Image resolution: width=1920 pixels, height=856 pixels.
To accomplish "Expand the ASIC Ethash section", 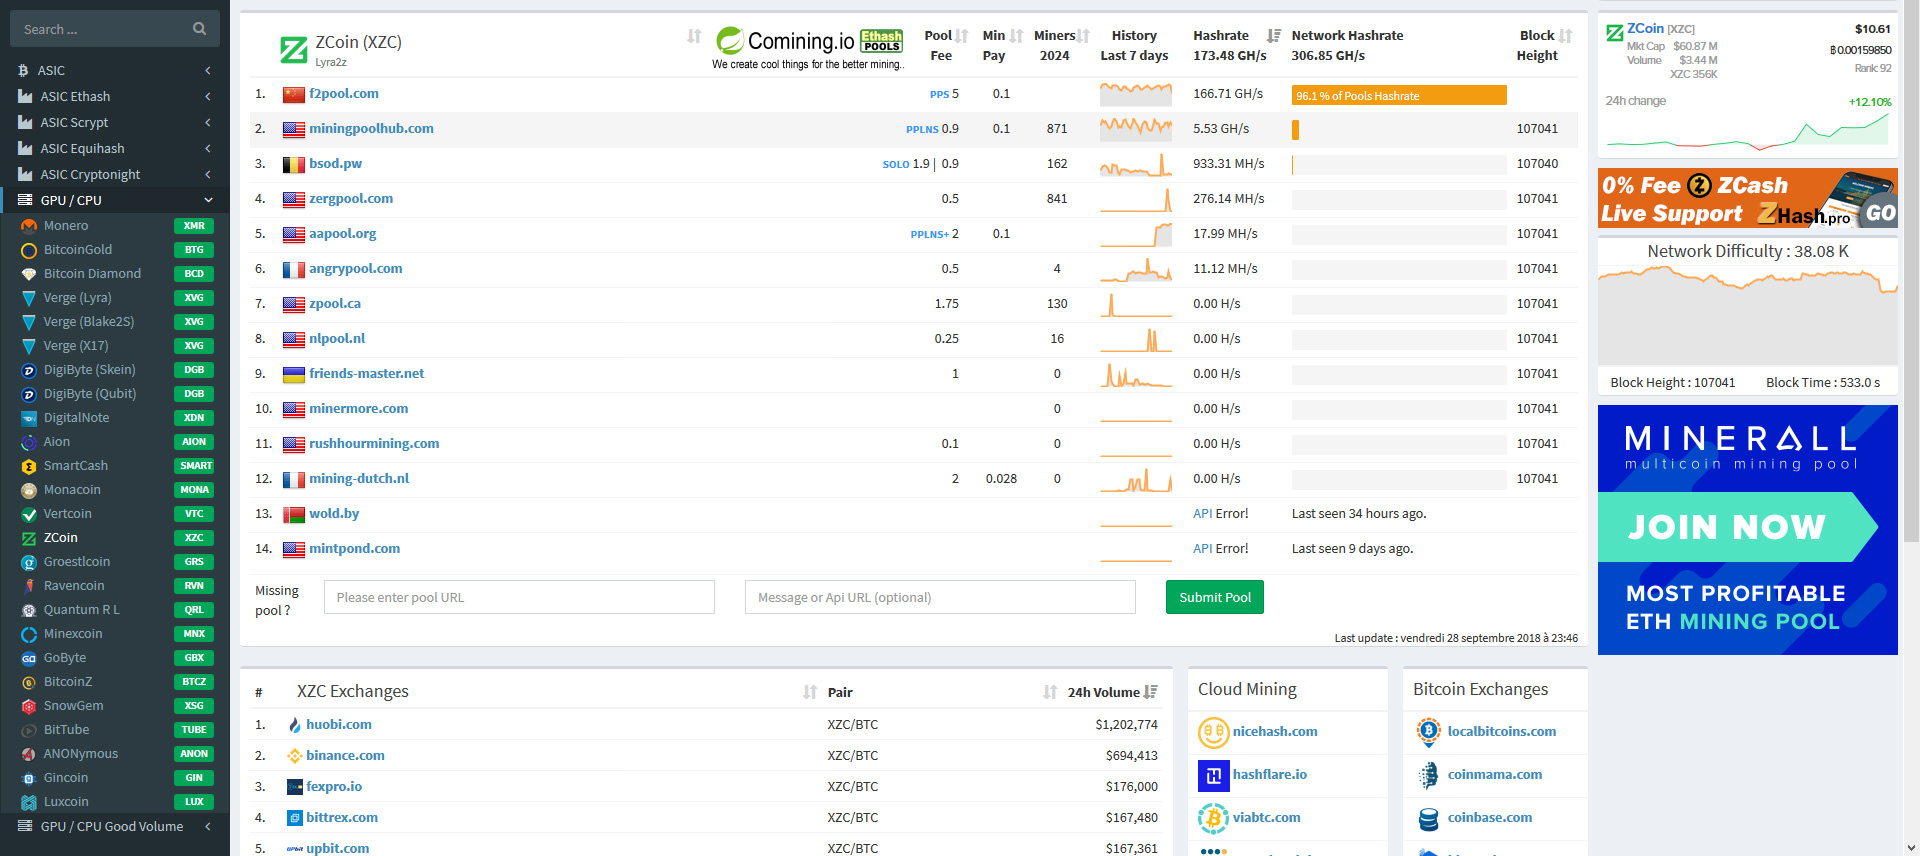I will [x=115, y=96].
